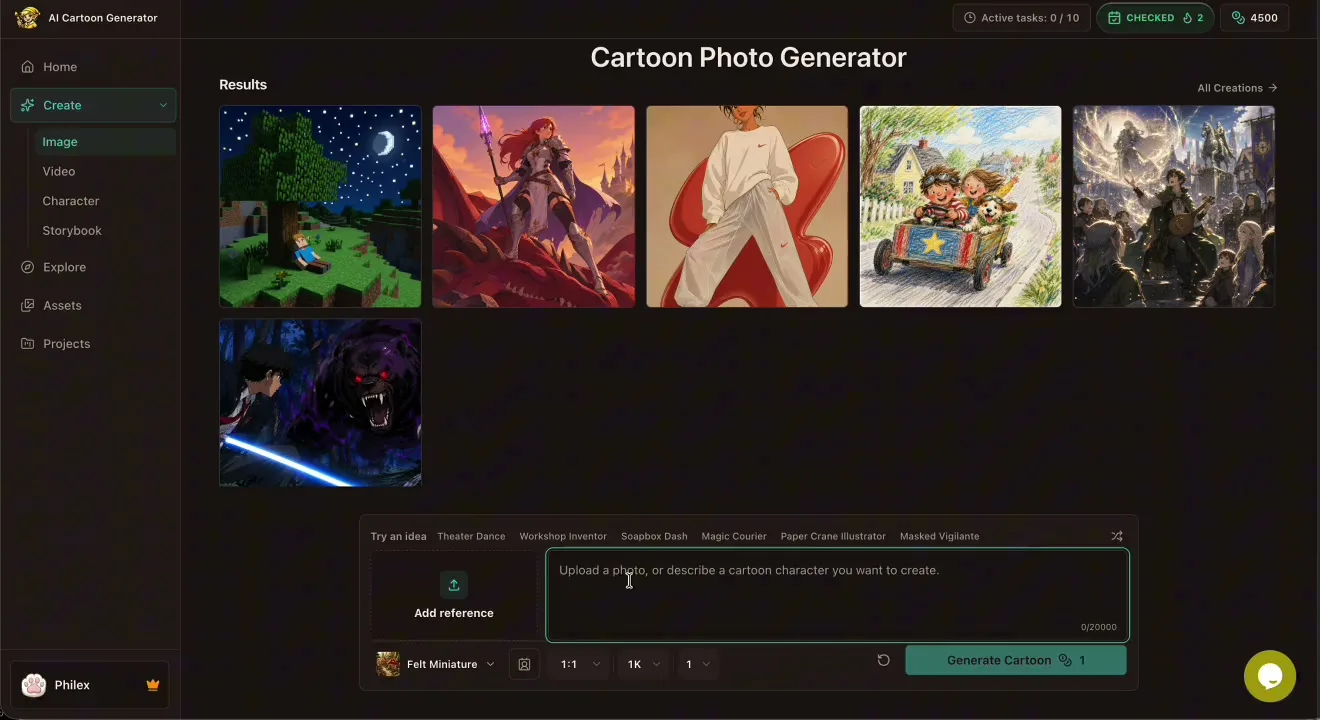Click the shuffle ideas icon
Screen dimensions: 1320x720
pos(1117,536)
